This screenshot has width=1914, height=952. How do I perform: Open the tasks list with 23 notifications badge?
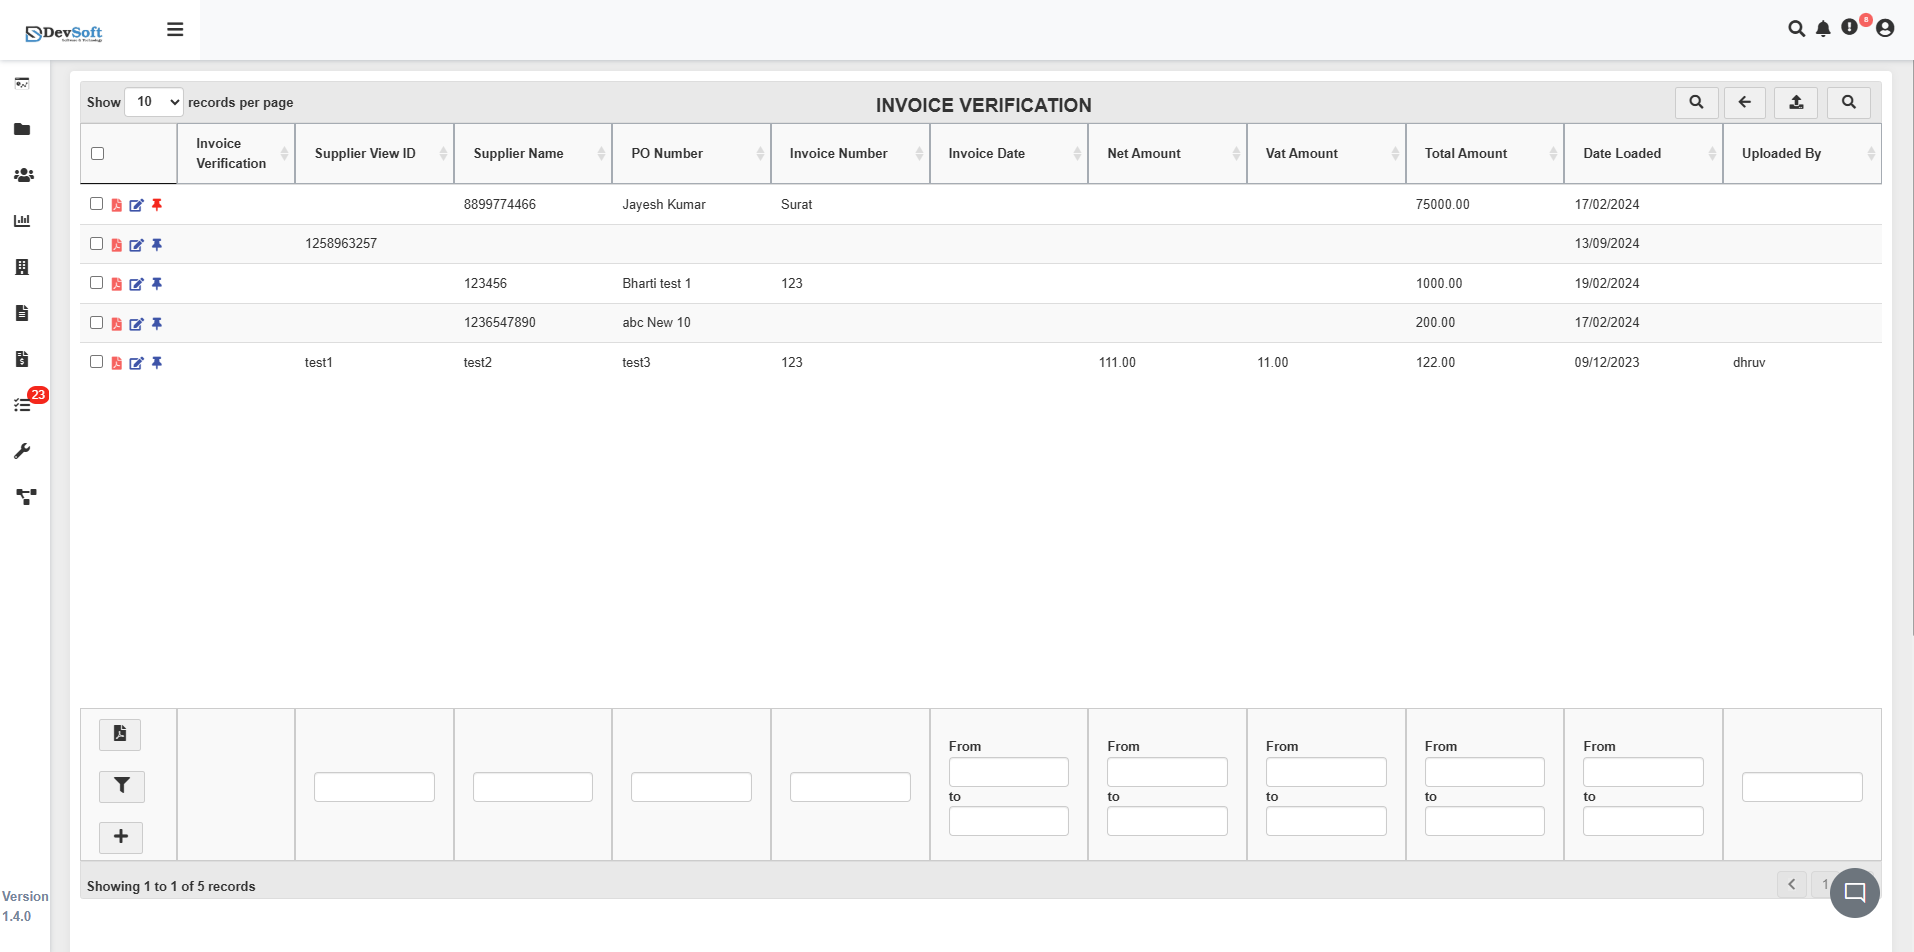(x=22, y=404)
